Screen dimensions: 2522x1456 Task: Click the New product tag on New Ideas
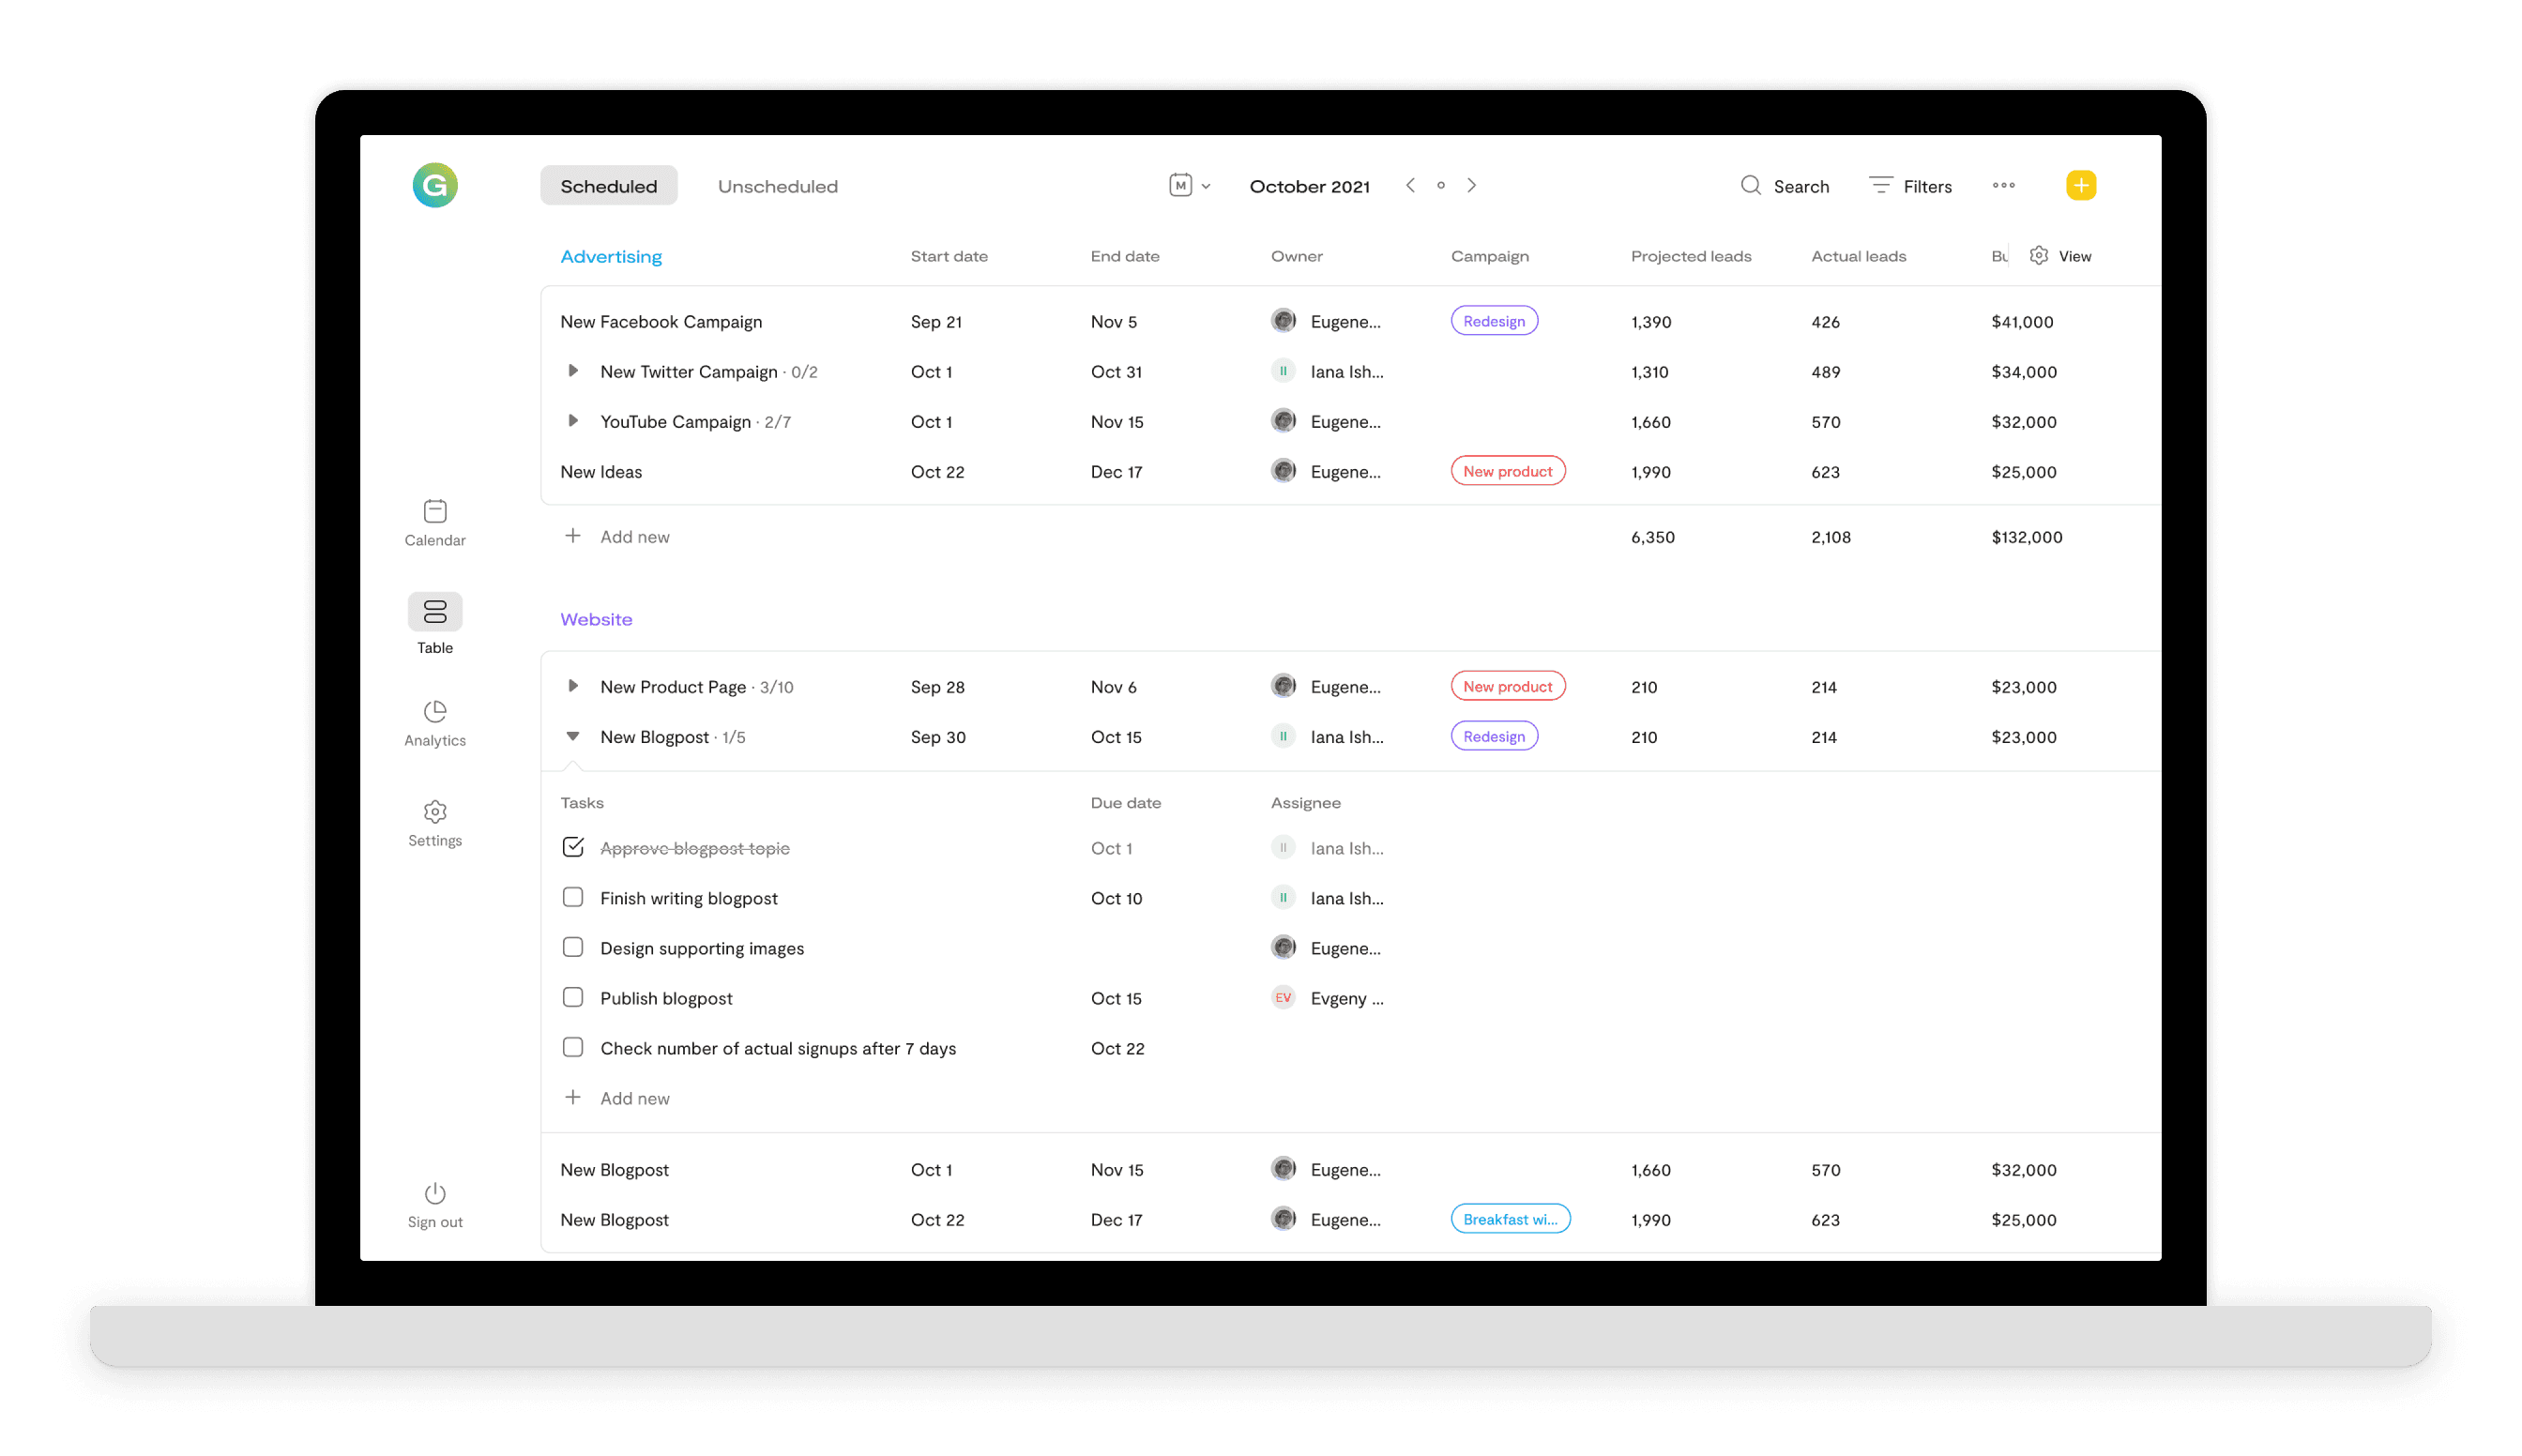tap(1507, 471)
